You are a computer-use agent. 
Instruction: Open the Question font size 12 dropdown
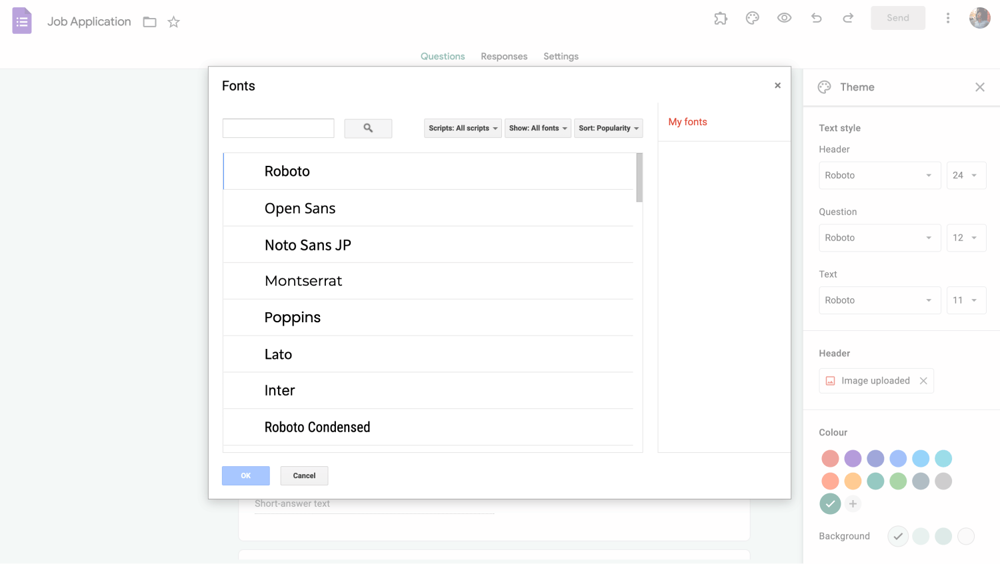coord(966,238)
